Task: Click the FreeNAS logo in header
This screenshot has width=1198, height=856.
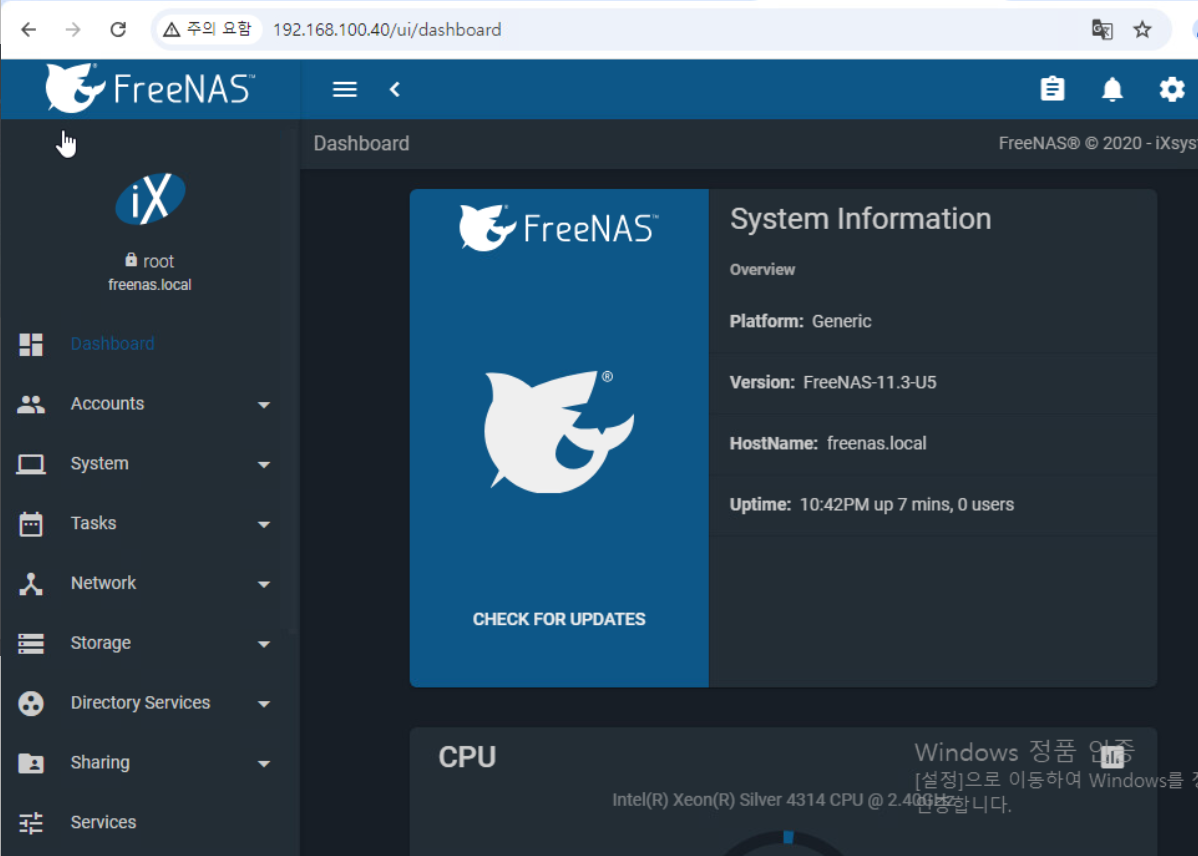Action: pos(150,89)
